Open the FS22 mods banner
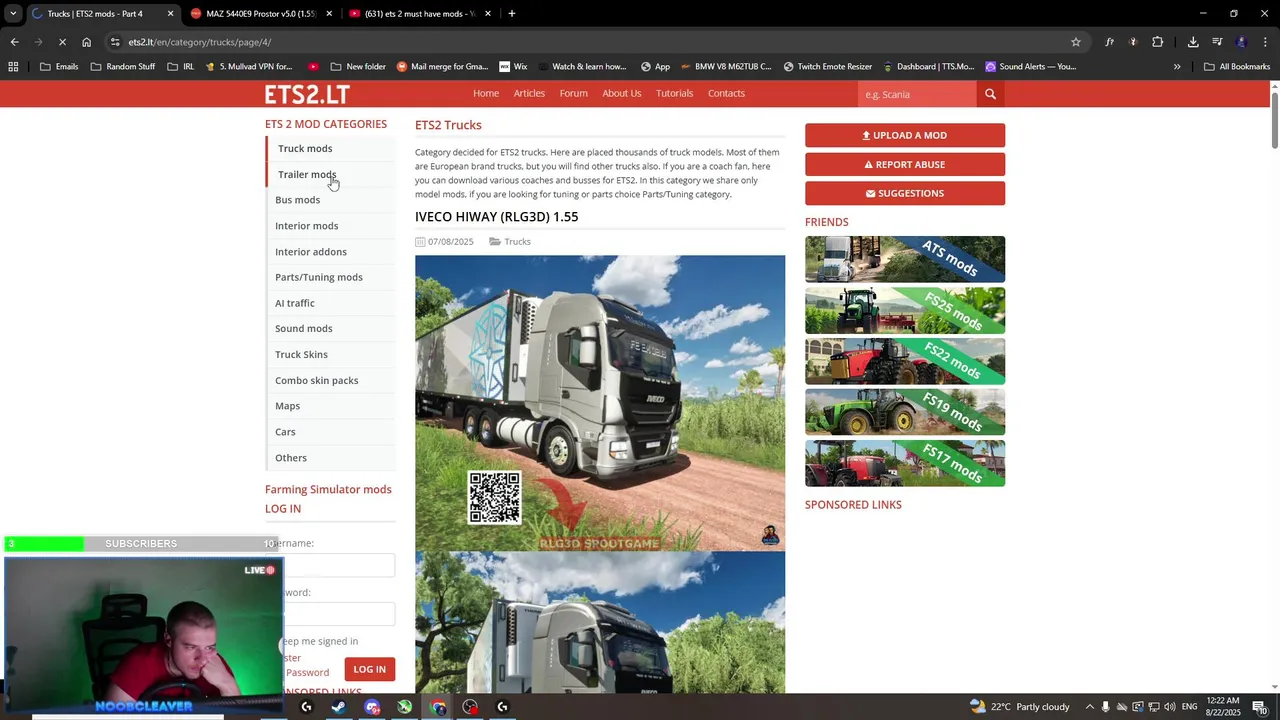The height and width of the screenshot is (720, 1280). coord(905,361)
